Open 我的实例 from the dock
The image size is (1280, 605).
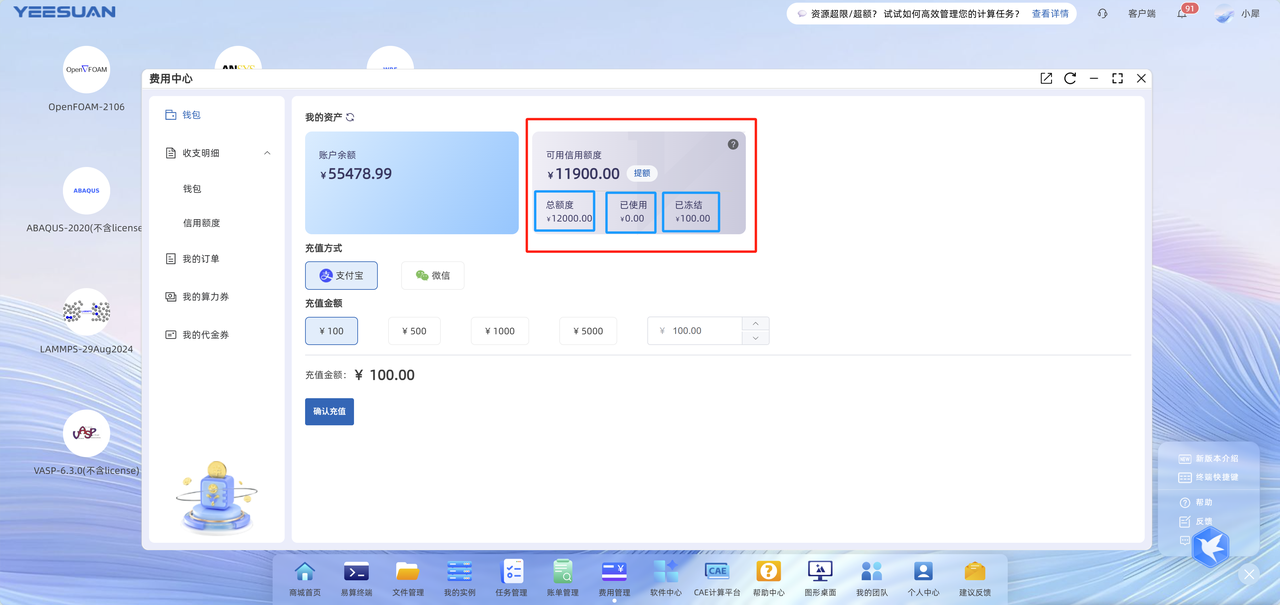[x=460, y=578]
